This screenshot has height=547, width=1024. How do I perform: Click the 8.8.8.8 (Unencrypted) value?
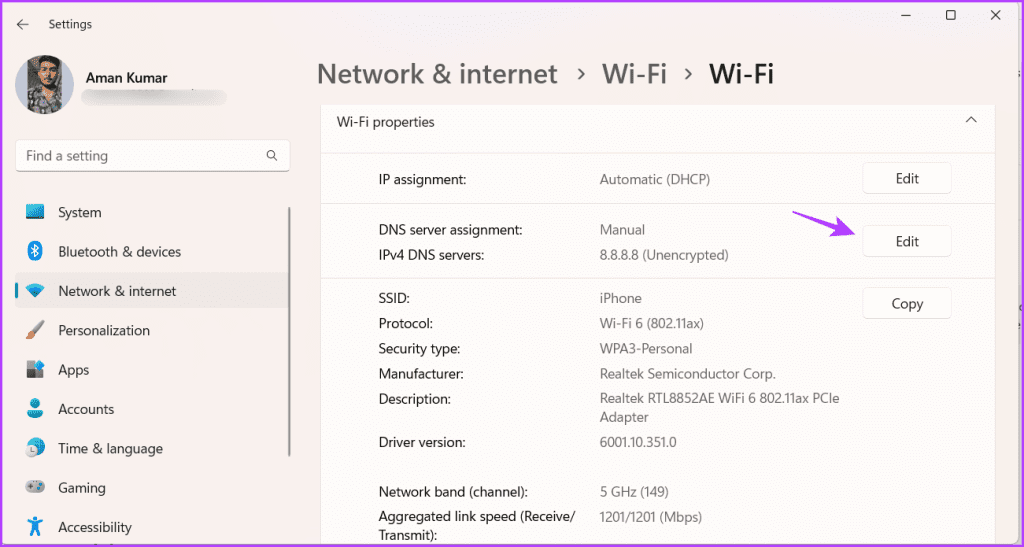point(664,255)
